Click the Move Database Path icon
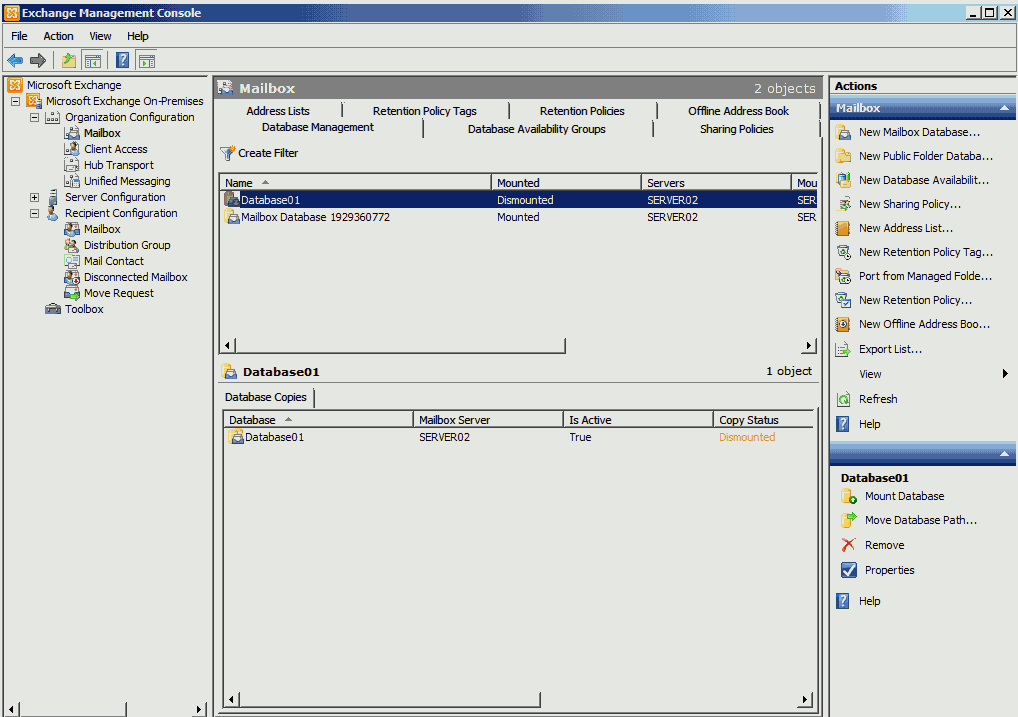 tap(849, 520)
